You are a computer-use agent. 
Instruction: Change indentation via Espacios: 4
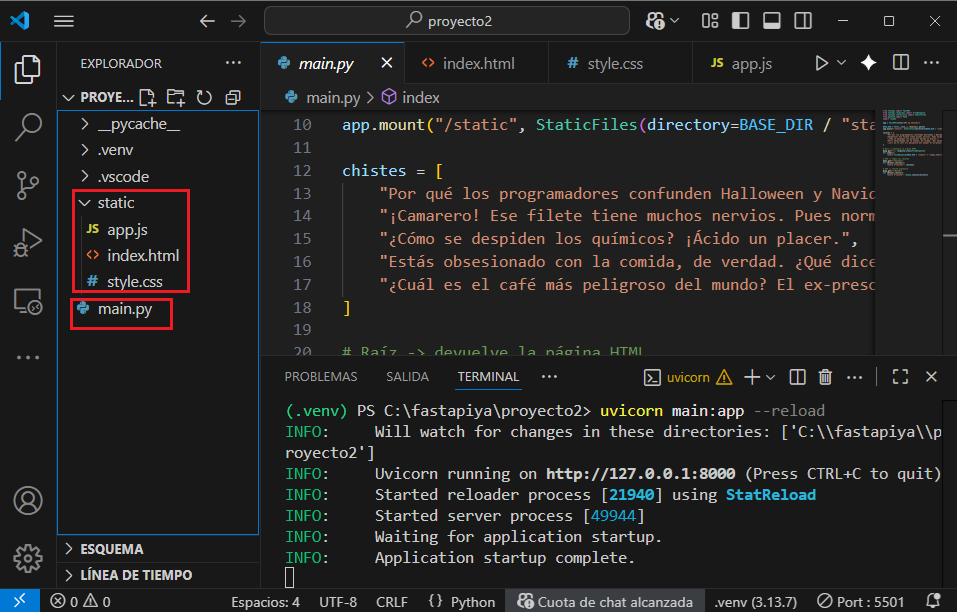265,602
